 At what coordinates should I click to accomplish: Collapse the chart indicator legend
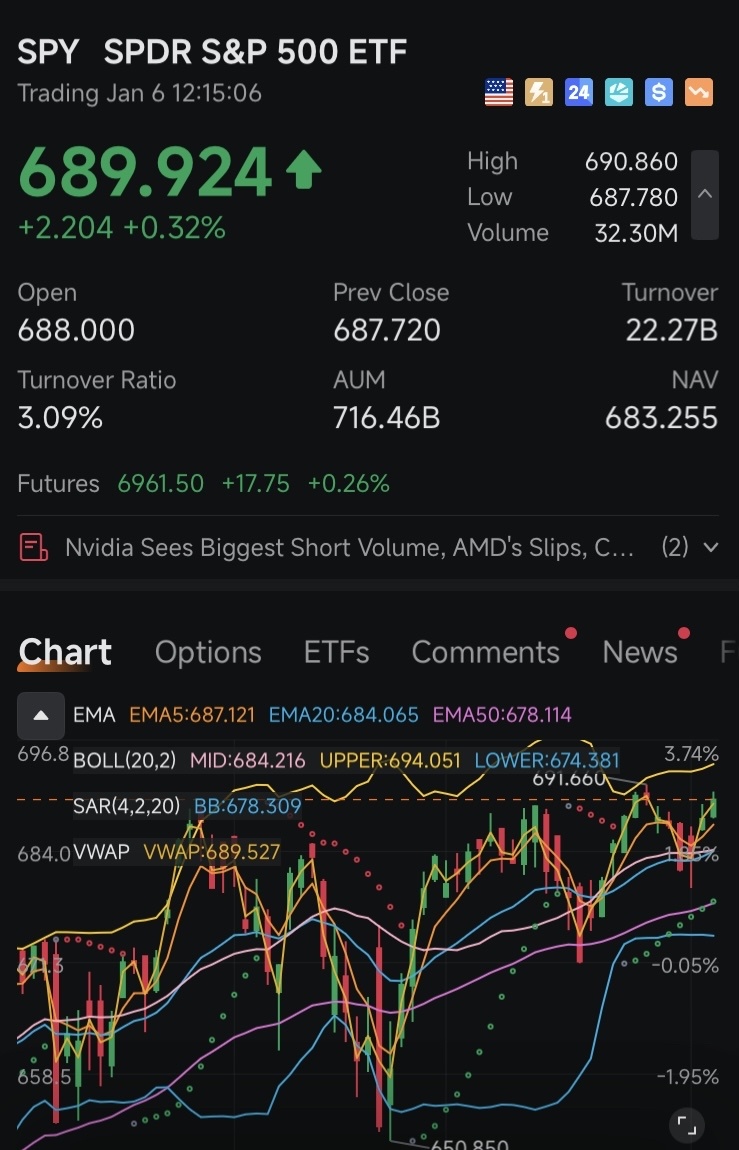[x=41, y=715]
